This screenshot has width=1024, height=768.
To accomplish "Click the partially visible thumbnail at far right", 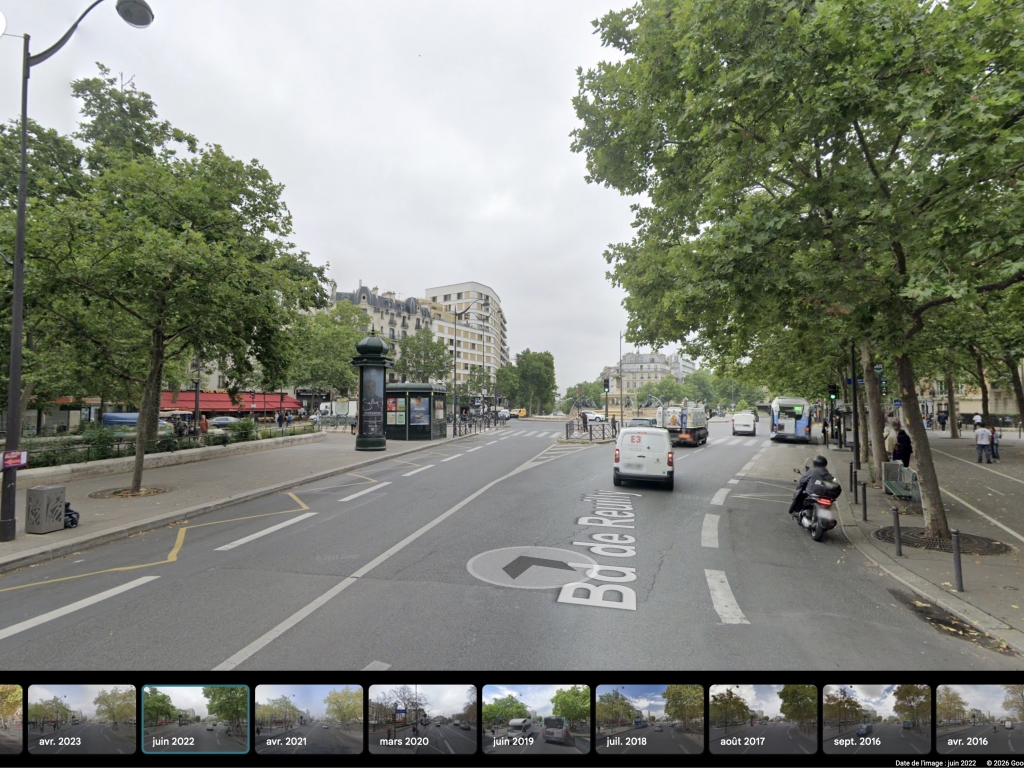I will click(x=1016, y=718).
